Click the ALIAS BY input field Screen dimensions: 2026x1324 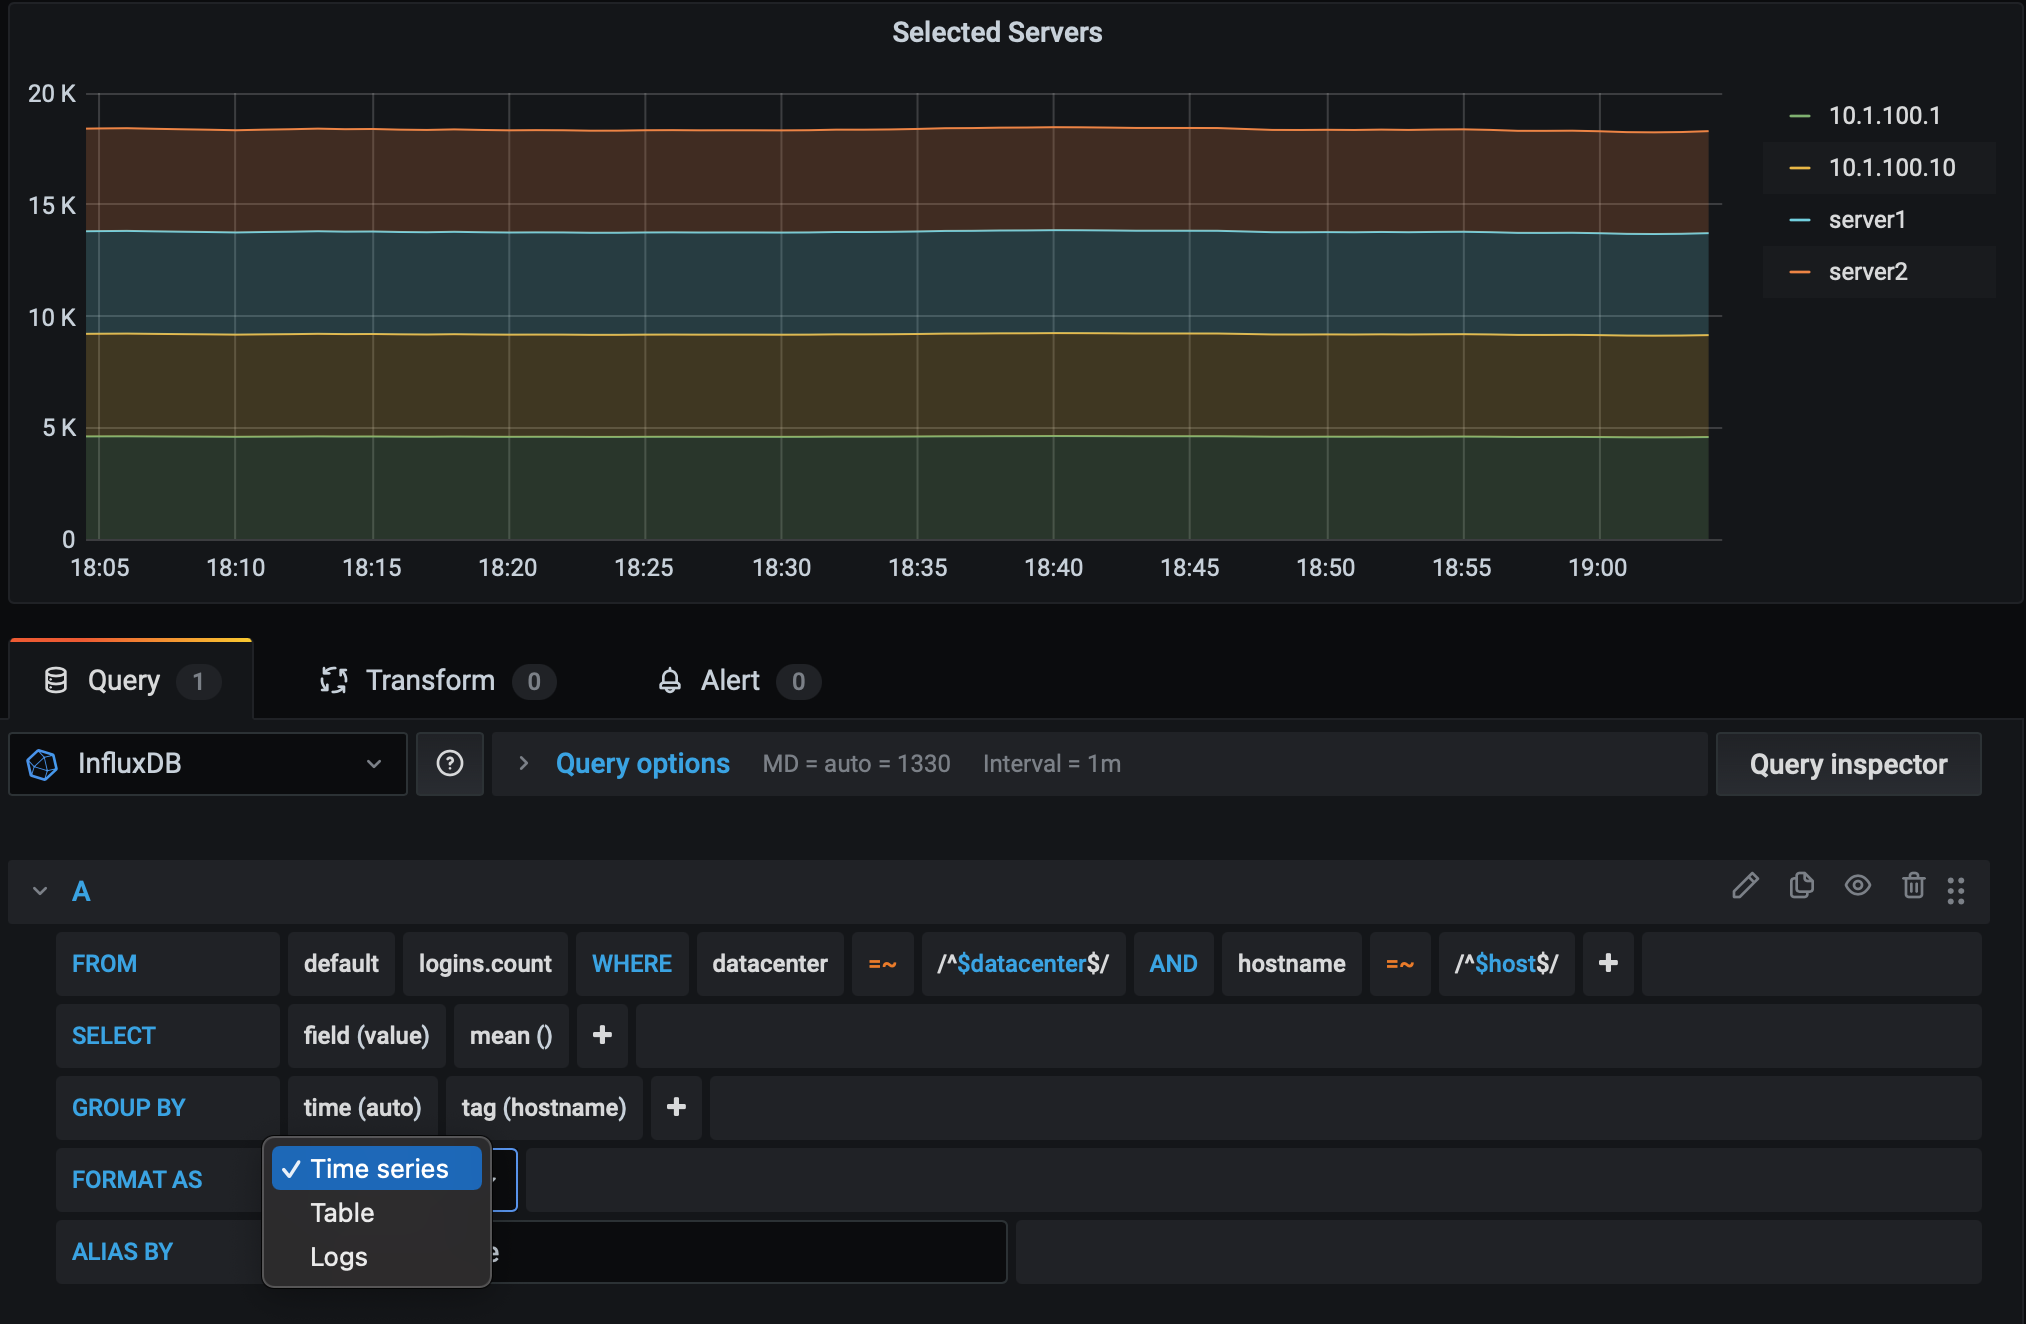[750, 1252]
